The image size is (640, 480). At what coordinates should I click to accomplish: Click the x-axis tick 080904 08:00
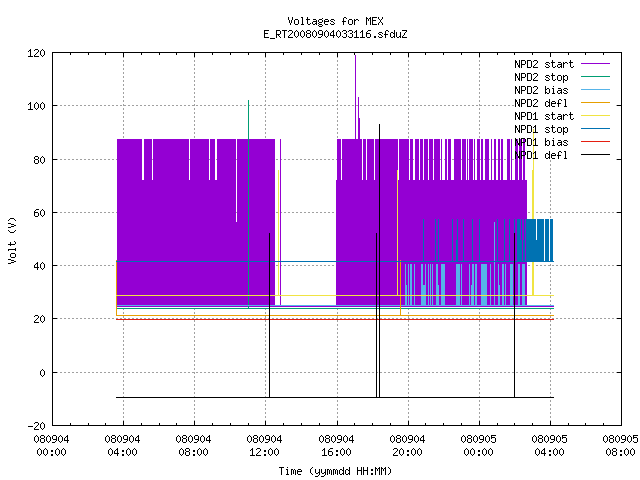[193, 446]
